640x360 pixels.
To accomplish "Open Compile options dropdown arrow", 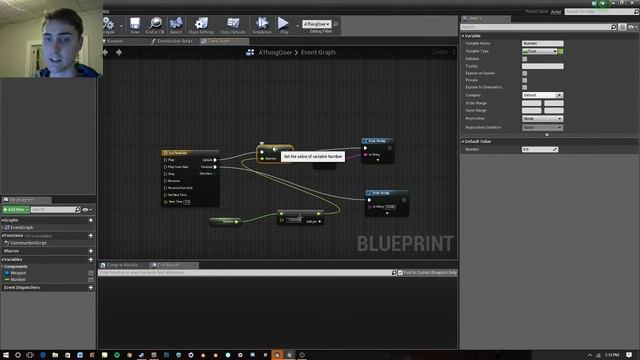I will tap(121, 26).
